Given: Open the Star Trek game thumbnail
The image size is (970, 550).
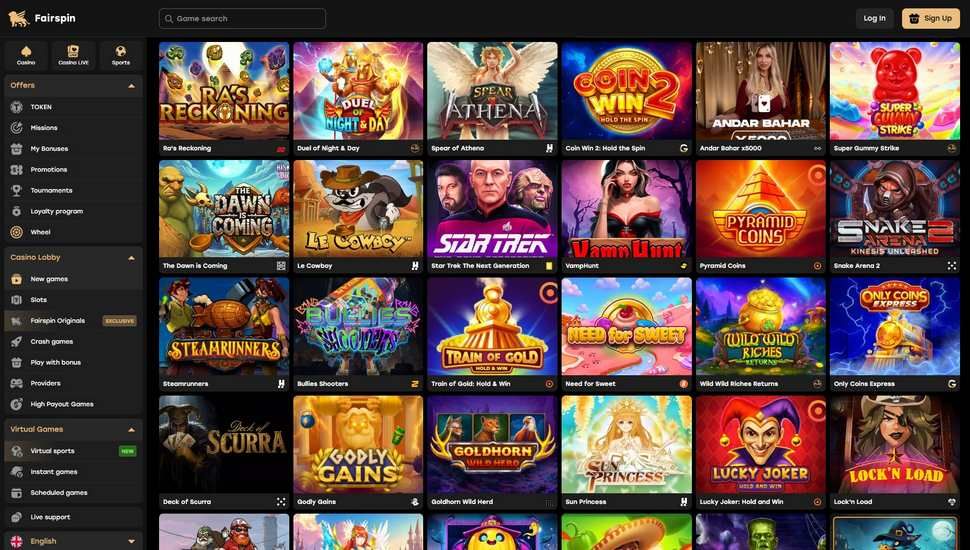Looking at the screenshot, I should (x=492, y=209).
